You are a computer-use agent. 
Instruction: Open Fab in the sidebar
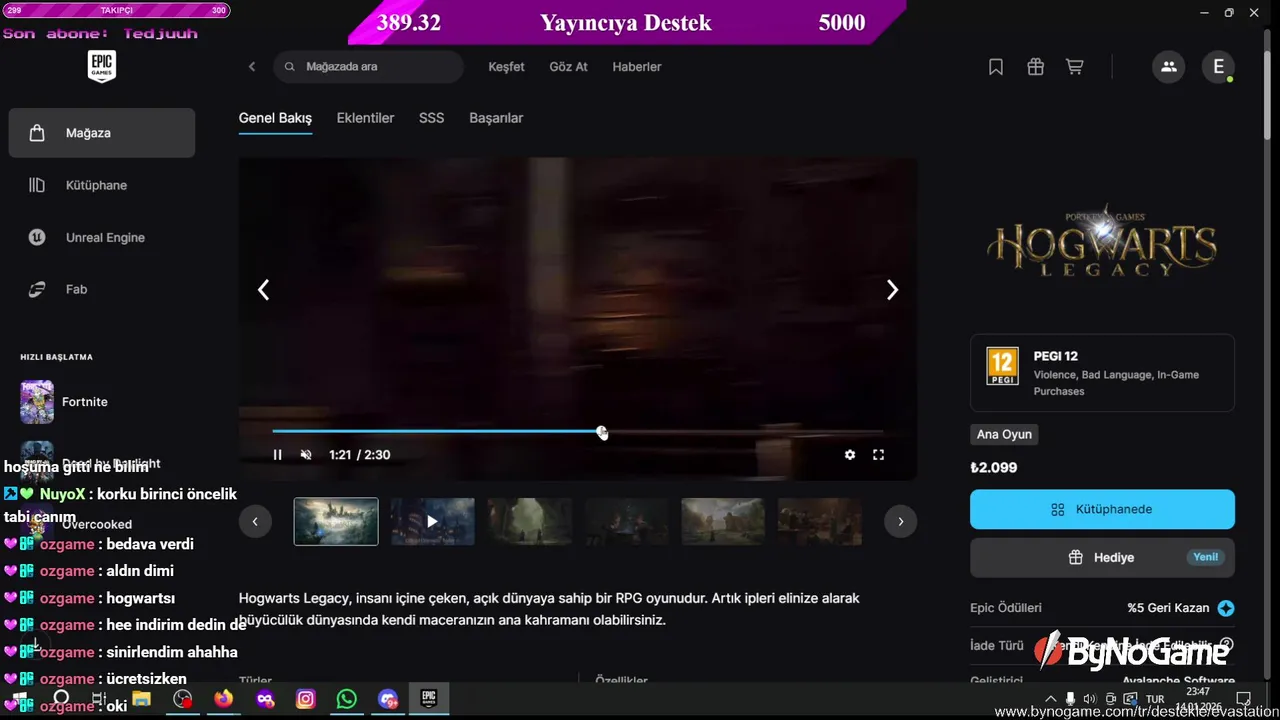[101, 289]
